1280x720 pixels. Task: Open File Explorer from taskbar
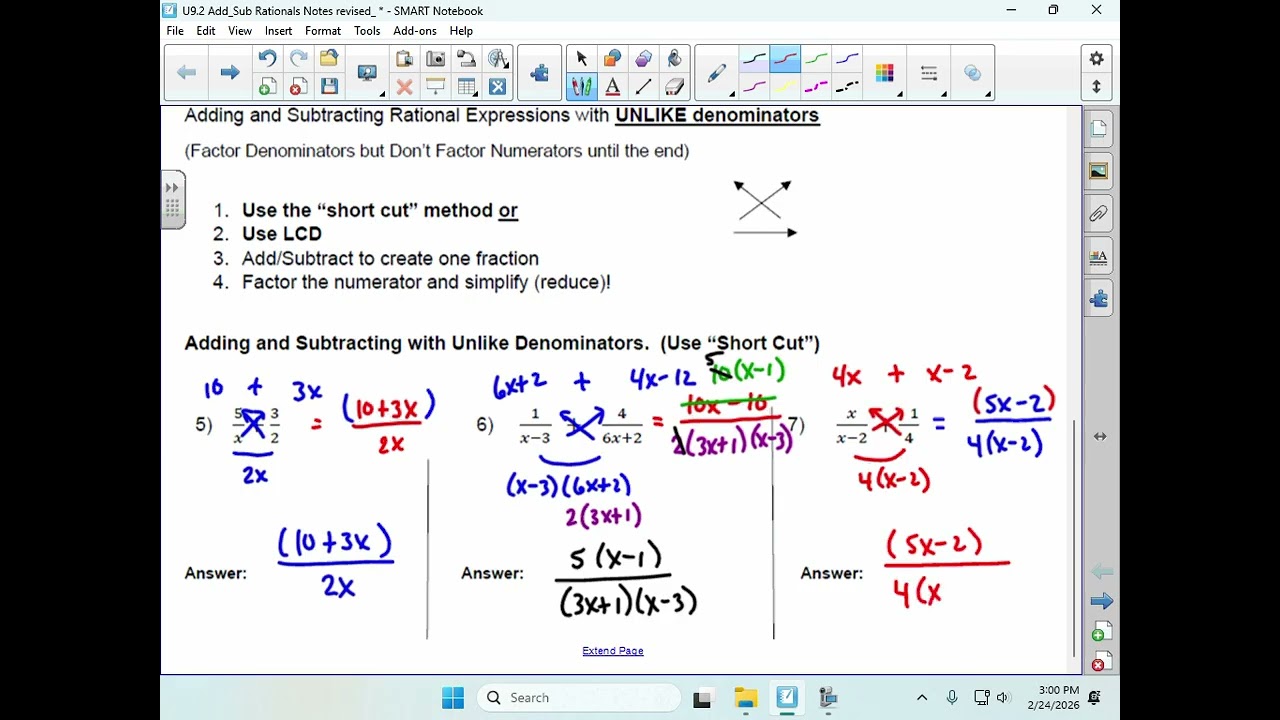[x=745, y=698]
